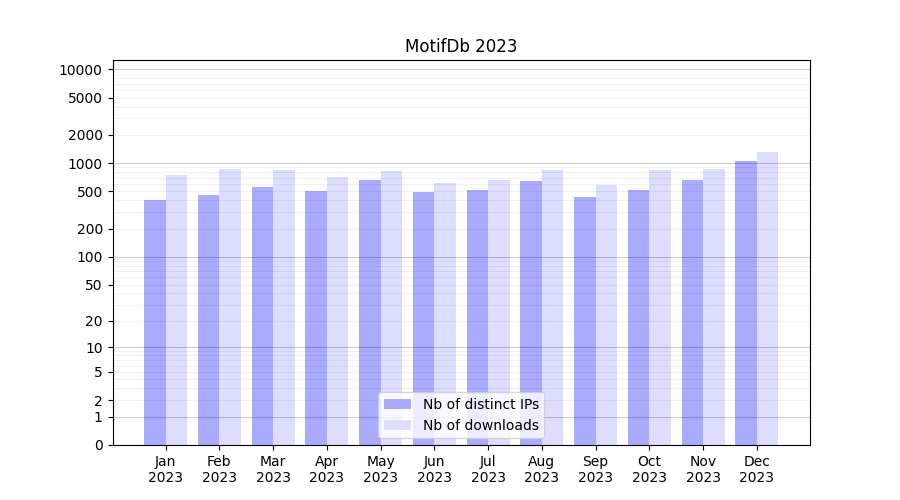Select the 'Nb of downloads' legend label
Viewport: 900px width, 500px height.
click(x=480, y=425)
